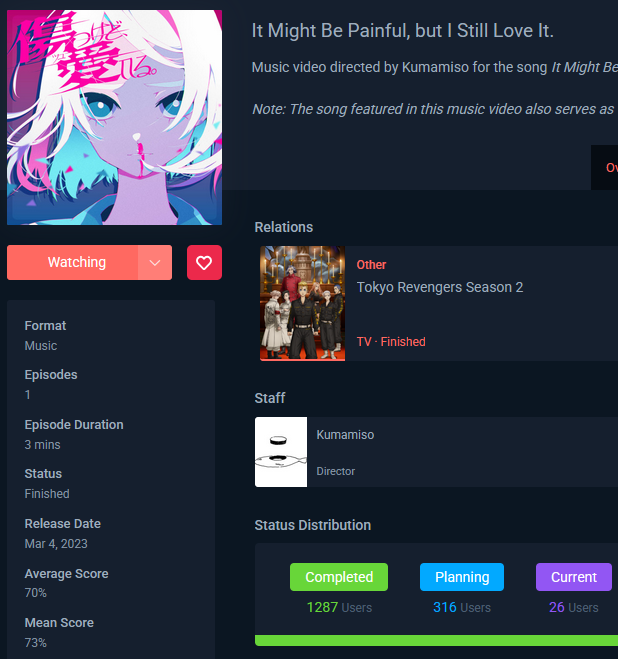Click the page title It Might Be Painful
The height and width of the screenshot is (659, 618).
click(x=403, y=31)
